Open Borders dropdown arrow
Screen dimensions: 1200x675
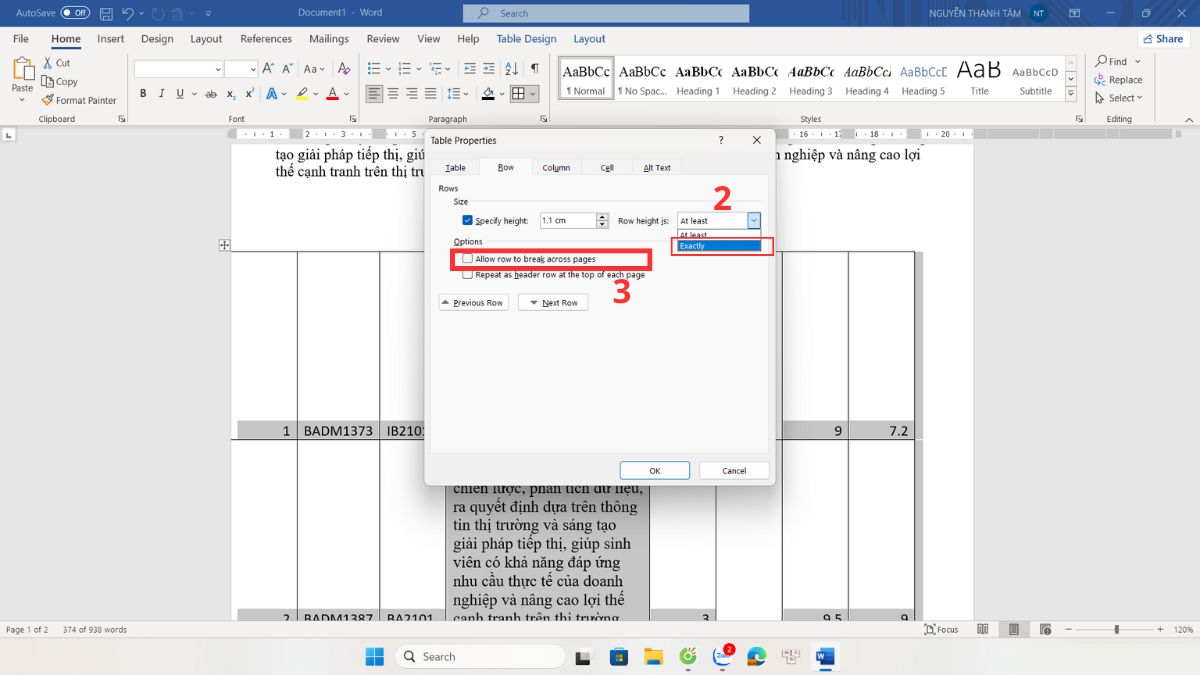(532, 94)
